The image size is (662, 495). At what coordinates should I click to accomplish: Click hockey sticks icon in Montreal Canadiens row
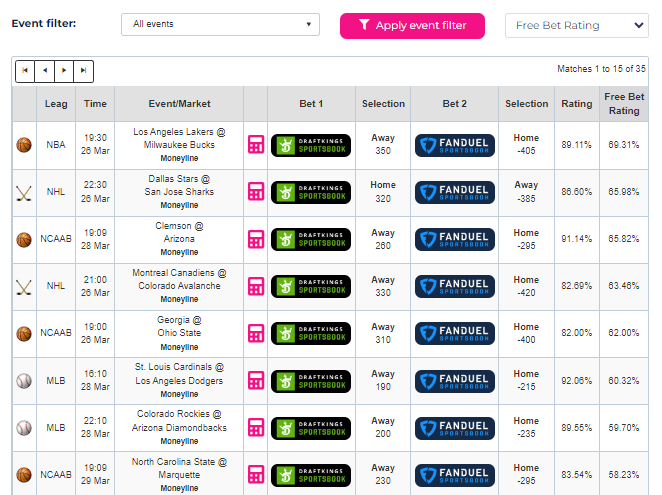(x=24, y=287)
